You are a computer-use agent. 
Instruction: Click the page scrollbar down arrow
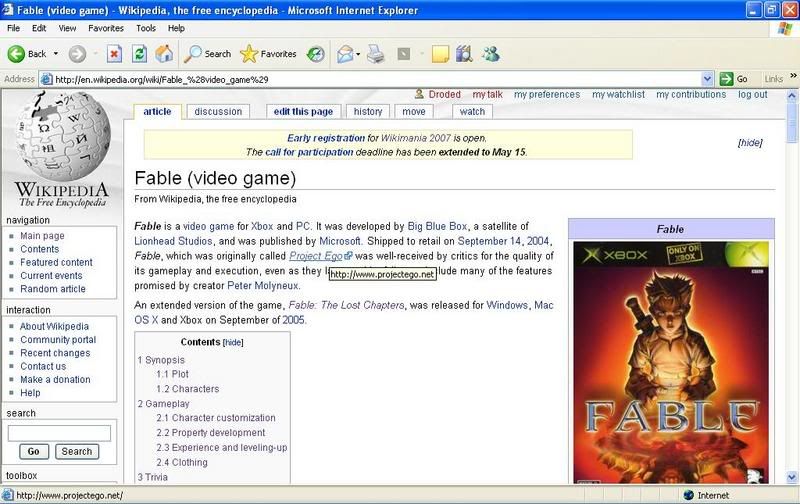(x=792, y=477)
